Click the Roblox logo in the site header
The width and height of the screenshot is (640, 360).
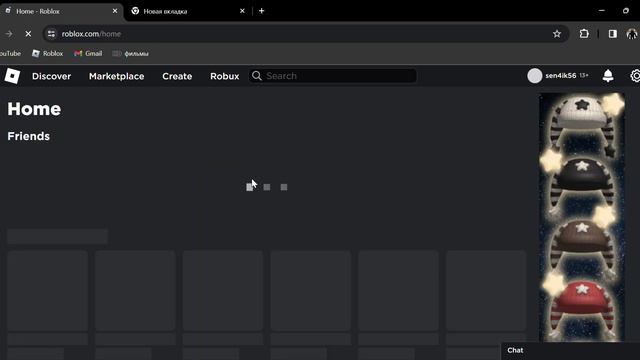coord(12,76)
